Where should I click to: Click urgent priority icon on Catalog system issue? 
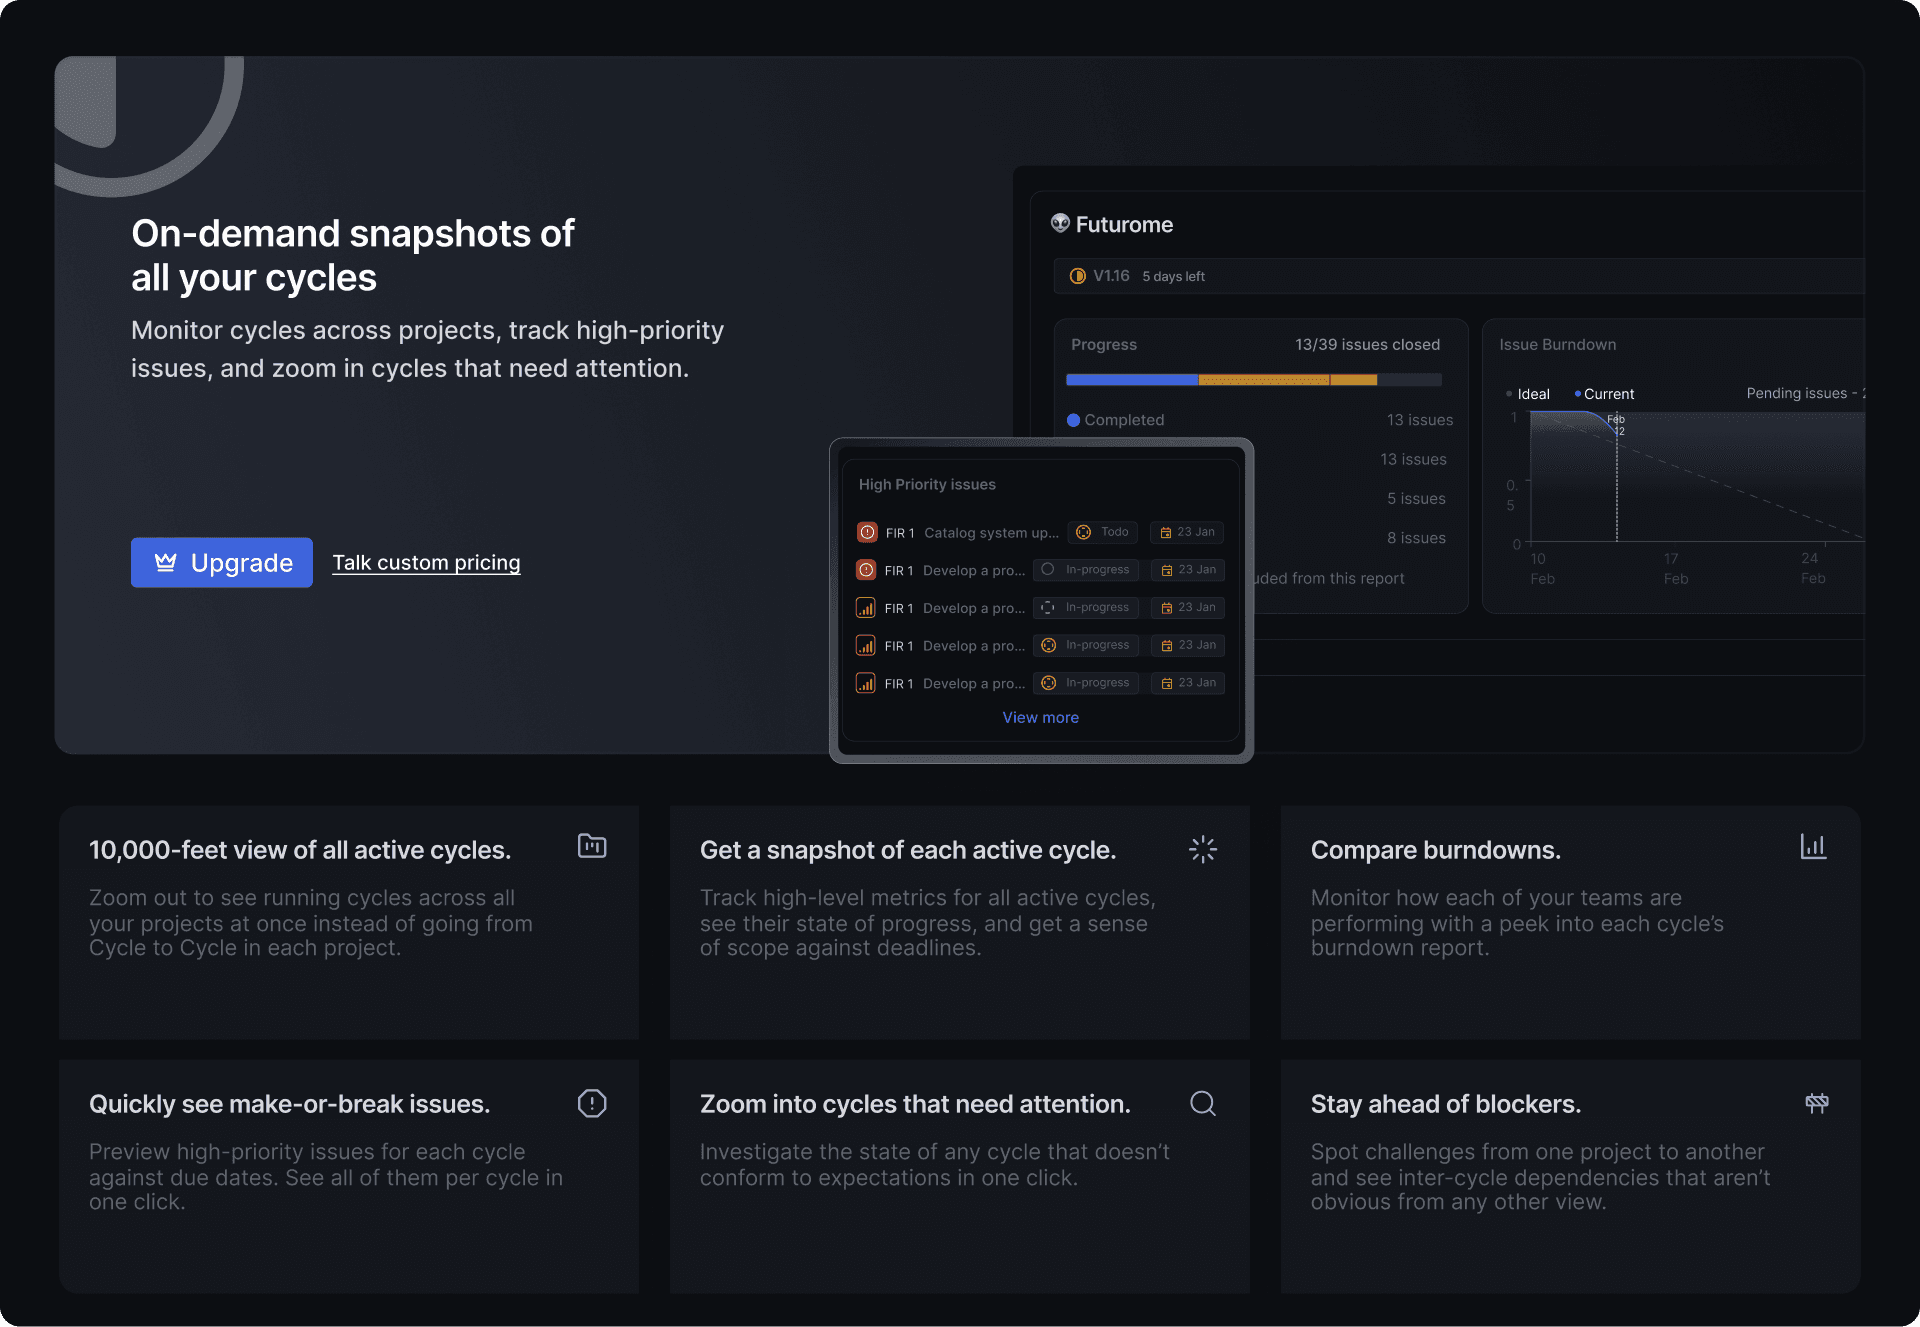point(867,533)
